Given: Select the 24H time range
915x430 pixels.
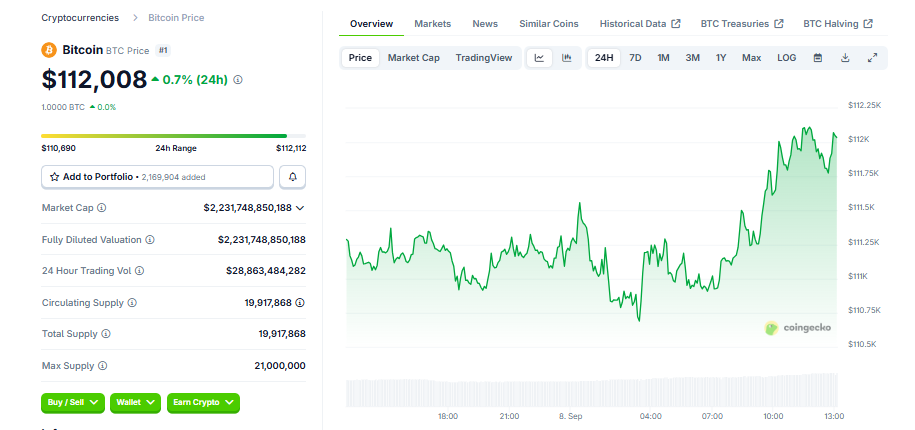Looking at the screenshot, I should coord(604,58).
